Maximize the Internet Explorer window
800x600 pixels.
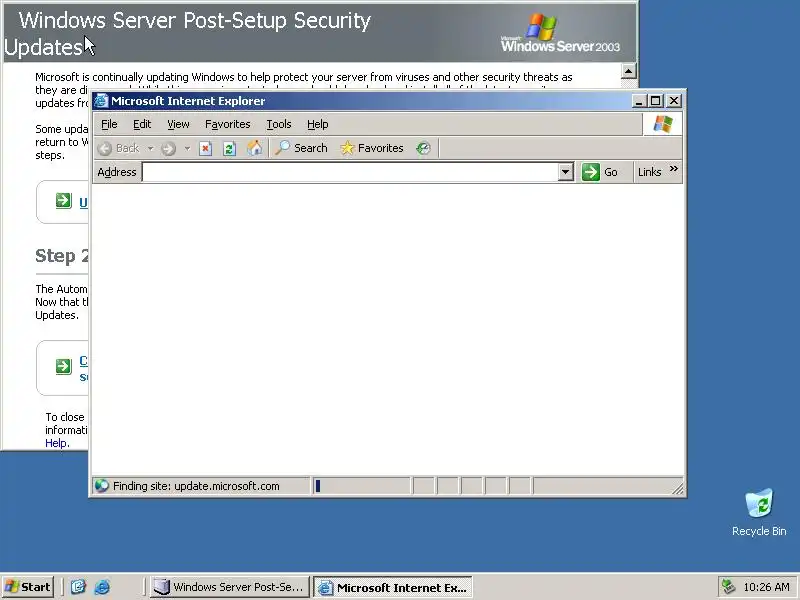656,101
